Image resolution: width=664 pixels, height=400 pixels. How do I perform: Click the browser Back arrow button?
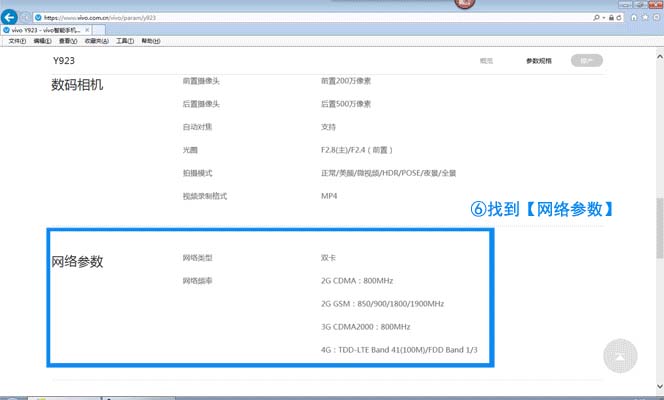pyautogui.click(x=11, y=18)
